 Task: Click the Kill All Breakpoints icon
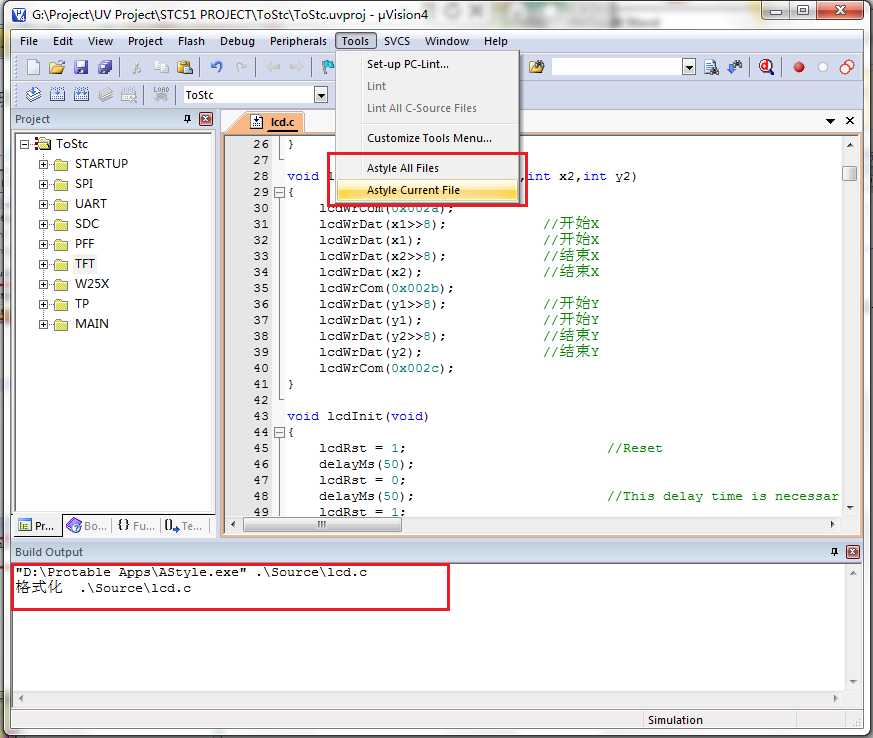point(847,67)
